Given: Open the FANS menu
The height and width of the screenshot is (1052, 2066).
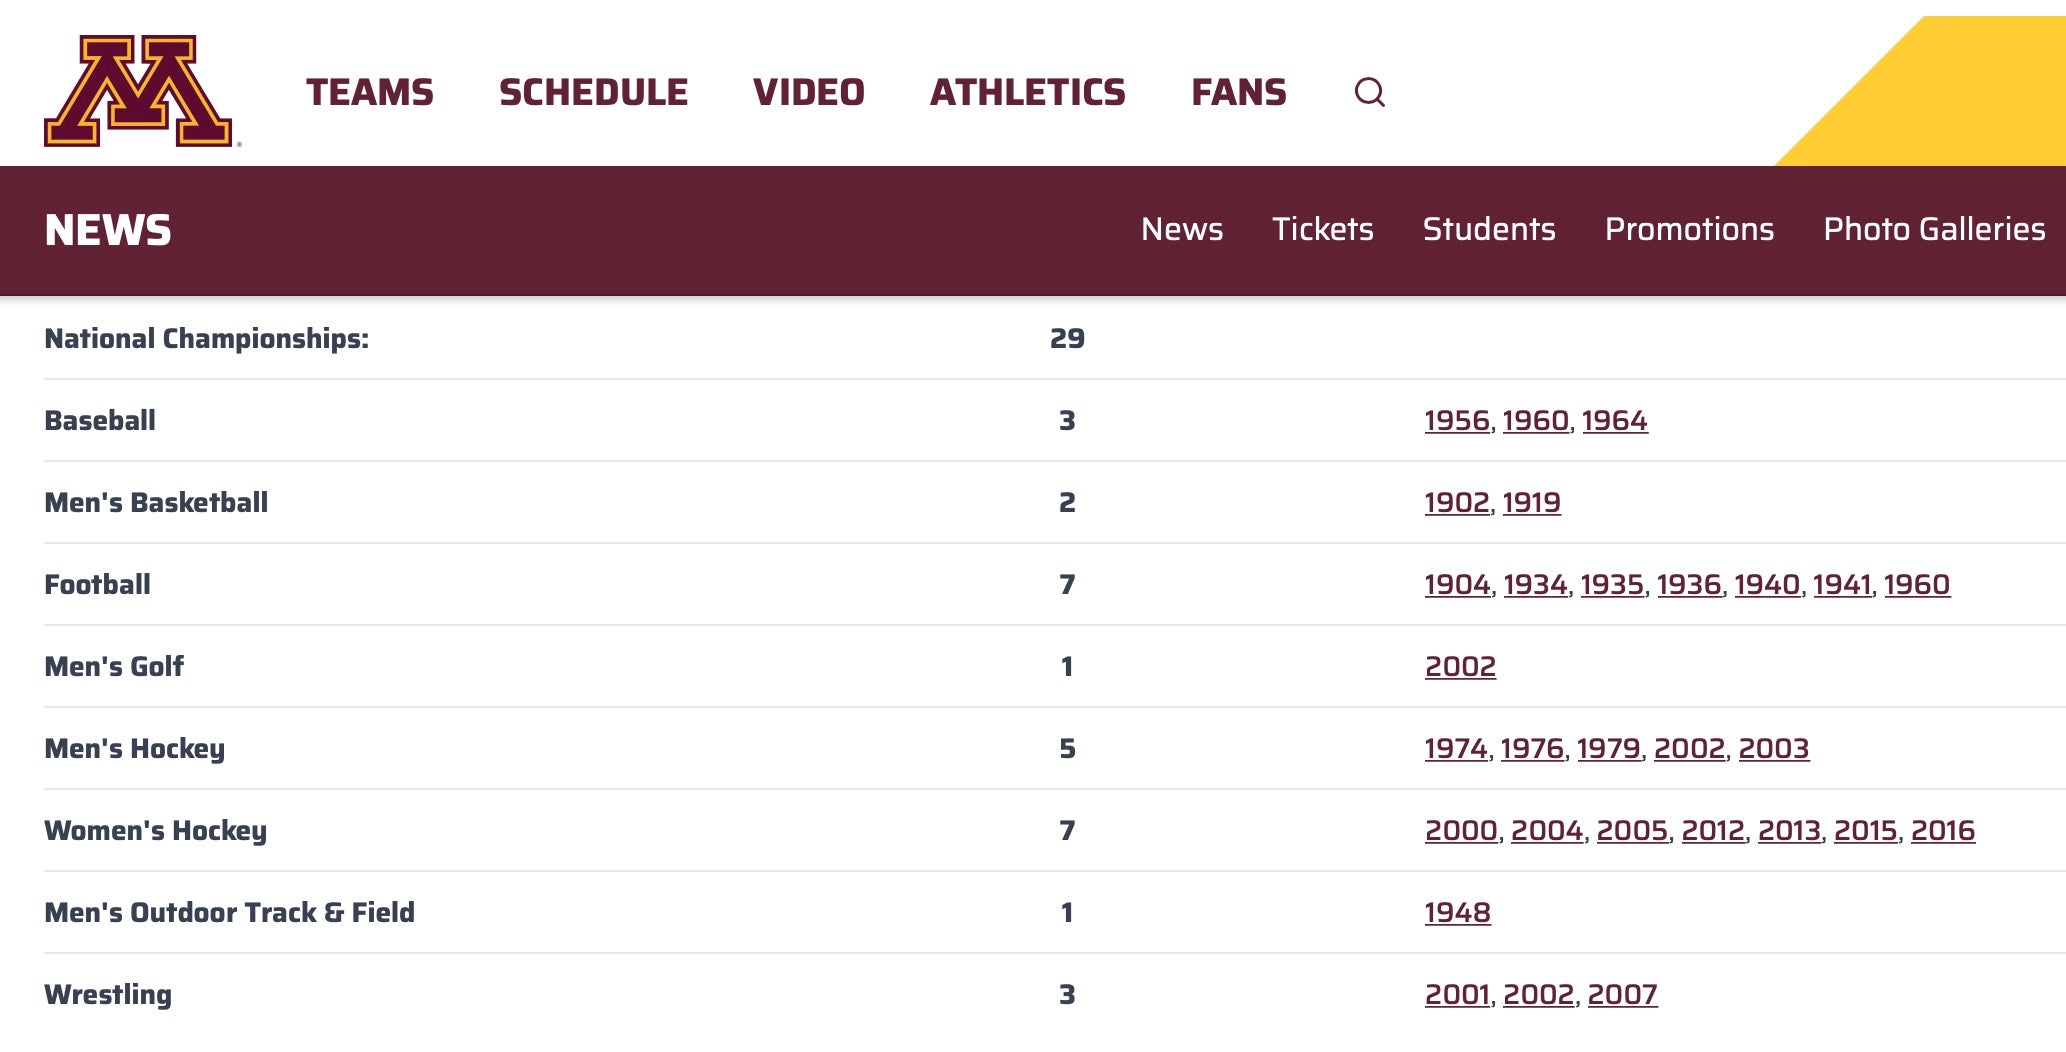Looking at the screenshot, I should 1238,92.
